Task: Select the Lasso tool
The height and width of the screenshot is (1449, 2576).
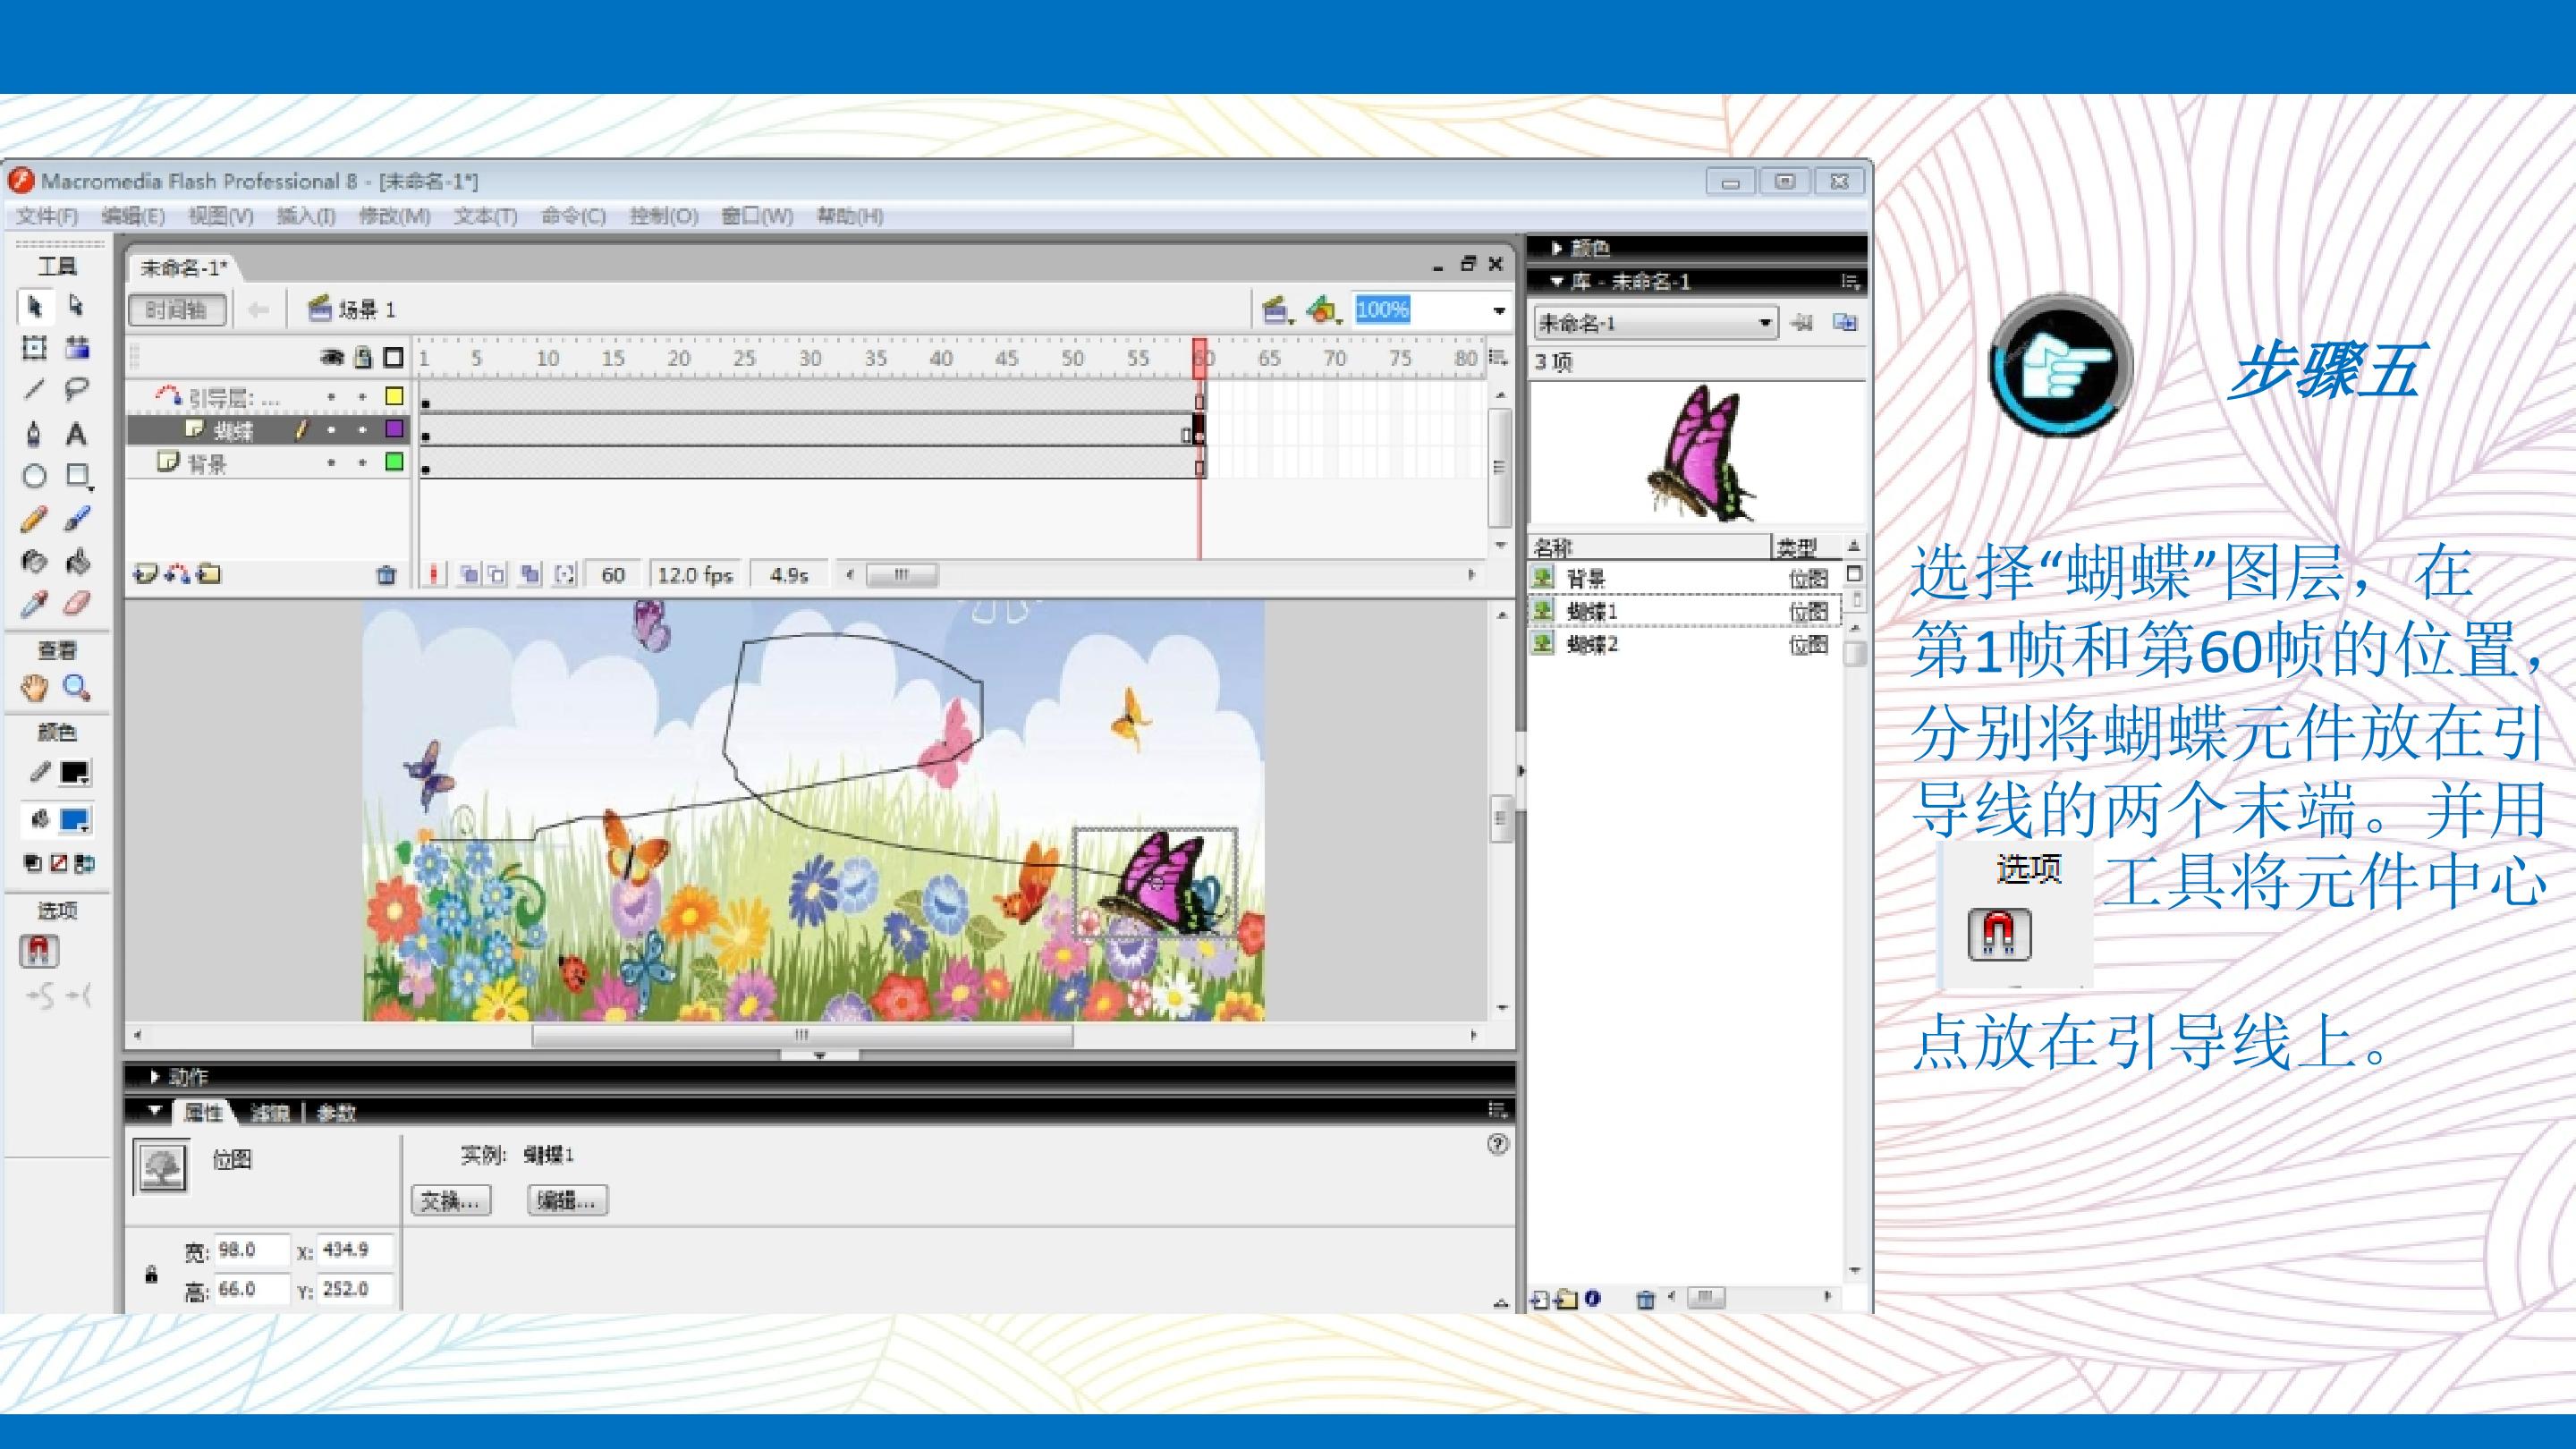Action: click(76, 390)
